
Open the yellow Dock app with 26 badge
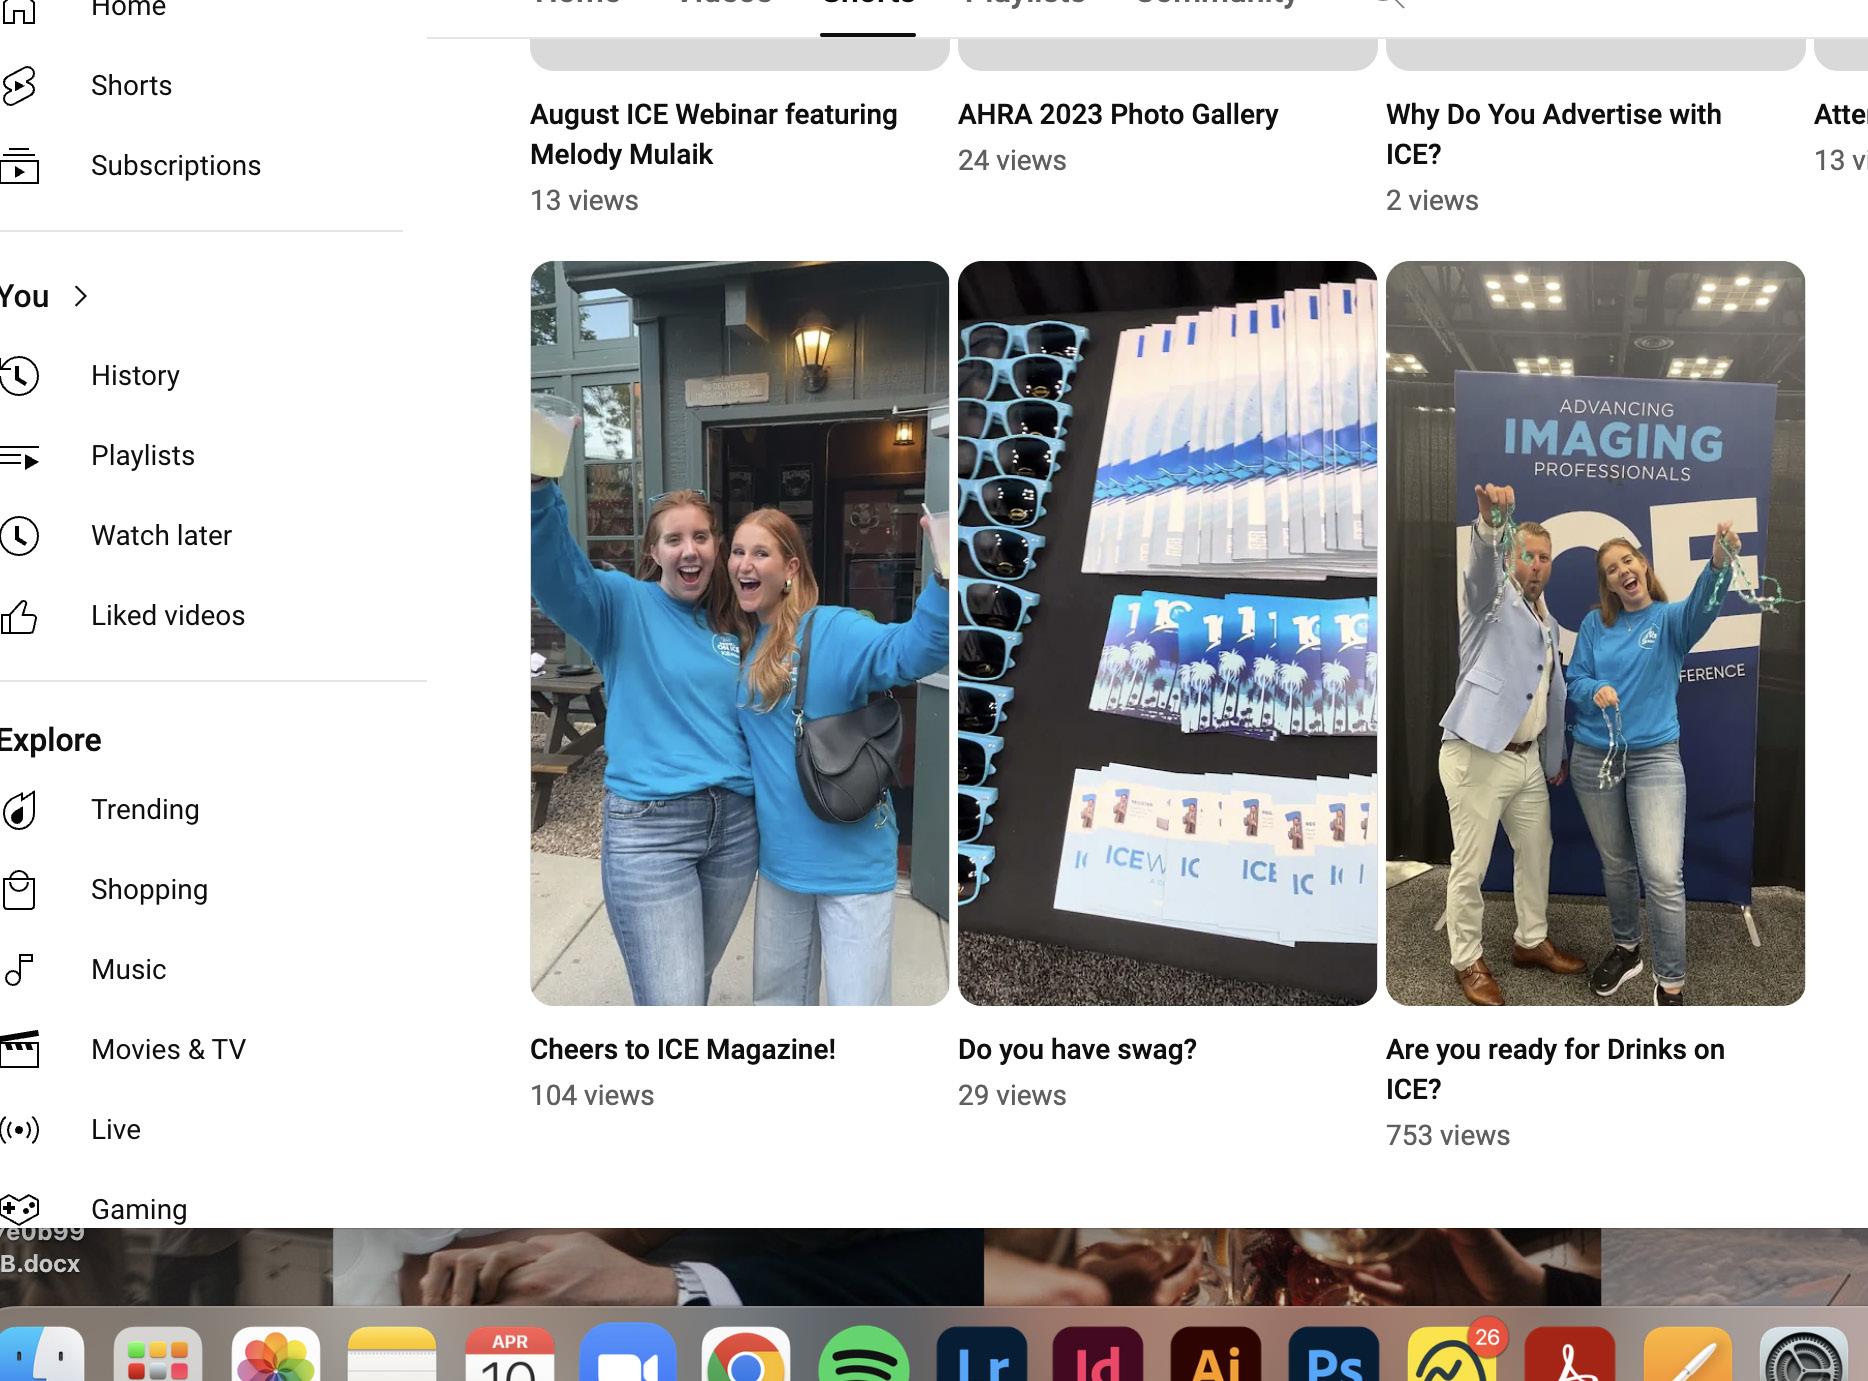pyautogui.click(x=1452, y=1354)
